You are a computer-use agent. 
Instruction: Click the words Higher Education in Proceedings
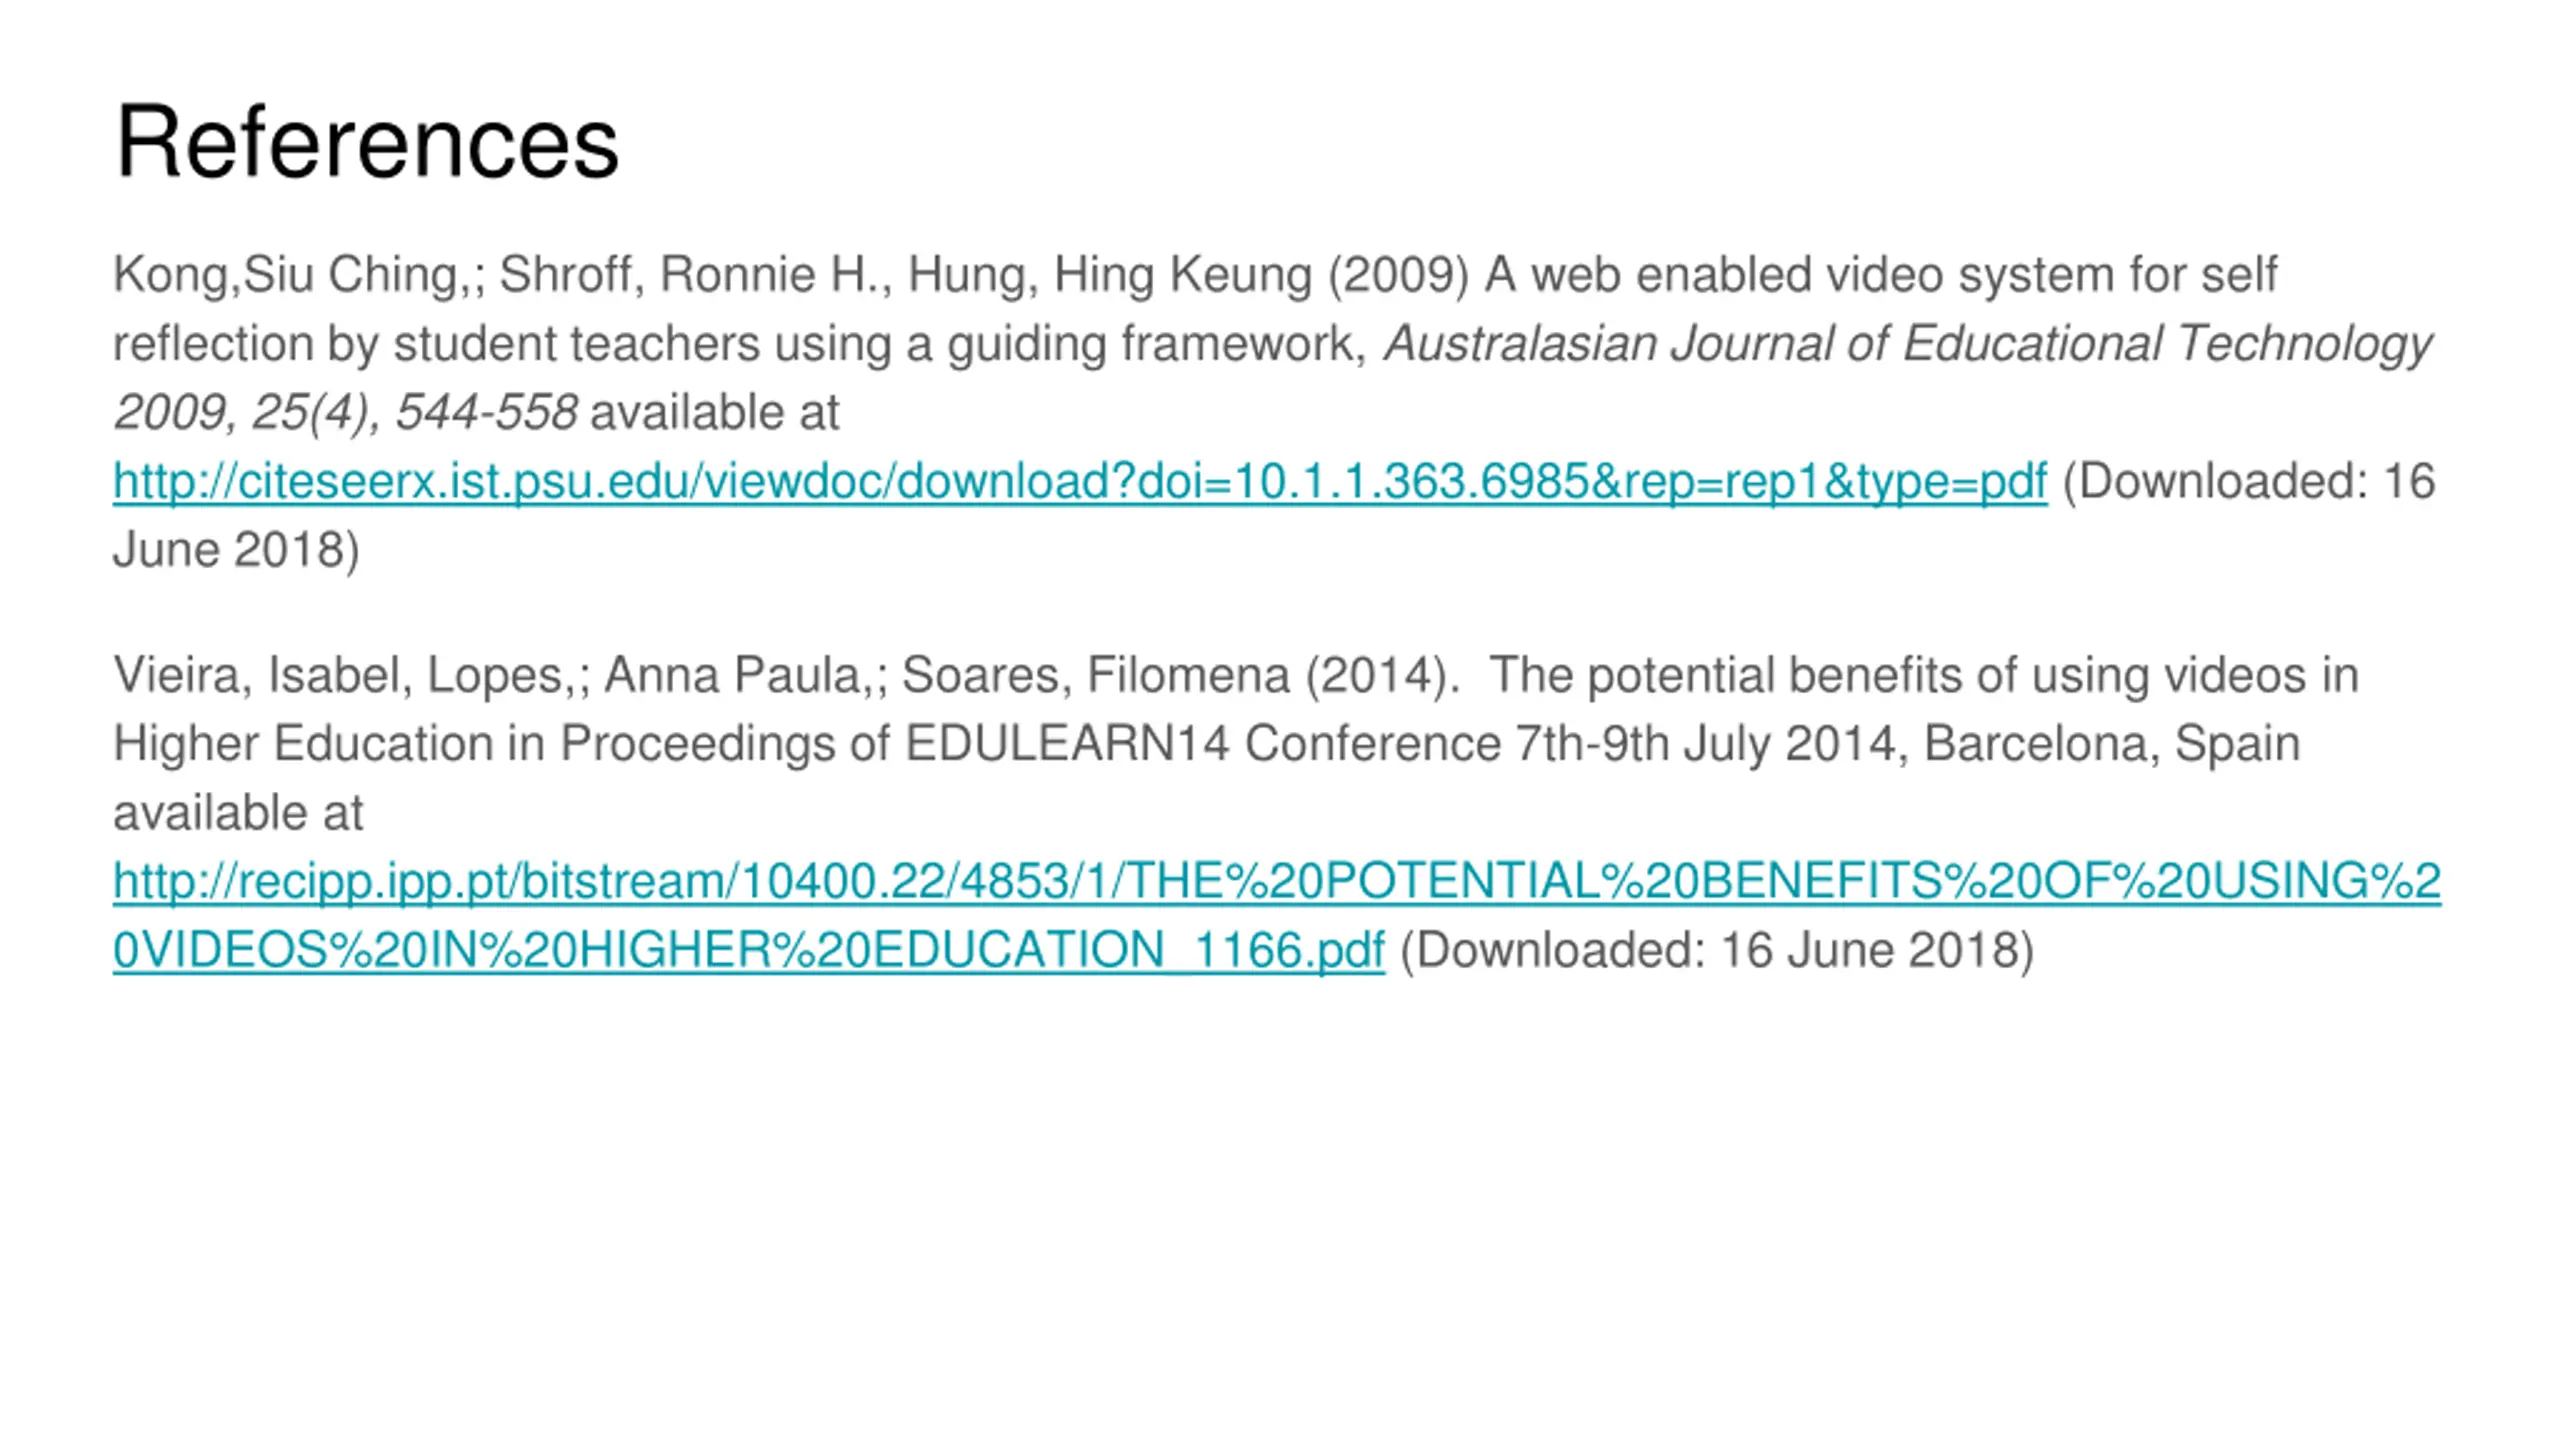474,744
